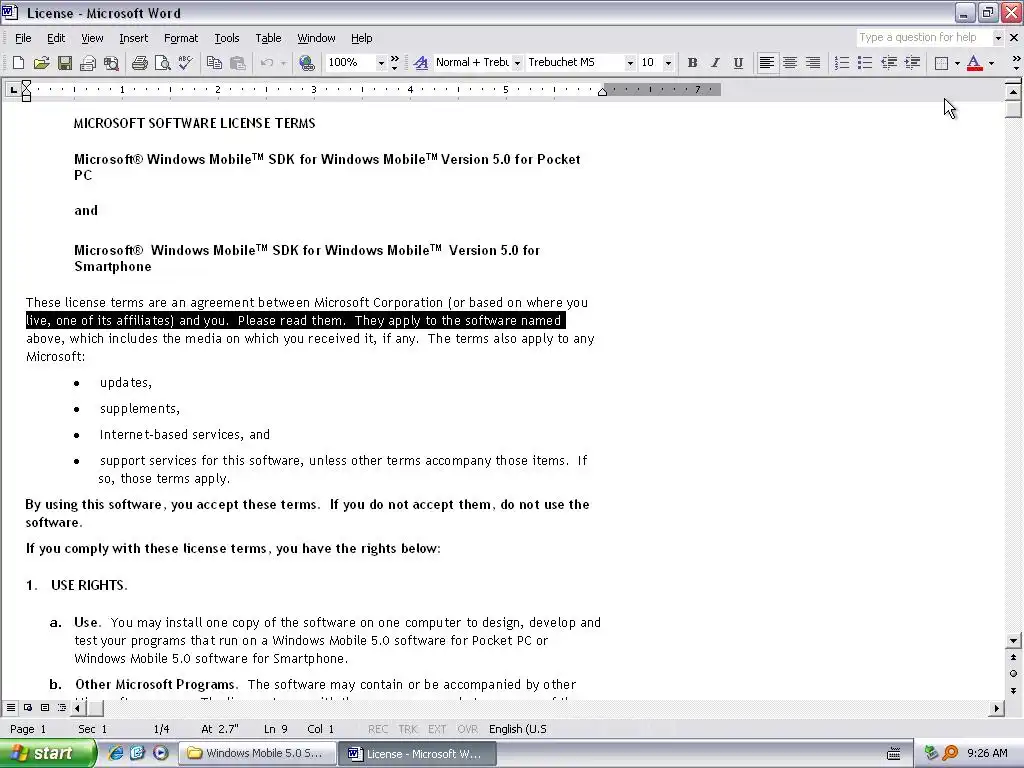Open the File menu
The width and height of the screenshot is (1024, 768).
click(x=23, y=38)
